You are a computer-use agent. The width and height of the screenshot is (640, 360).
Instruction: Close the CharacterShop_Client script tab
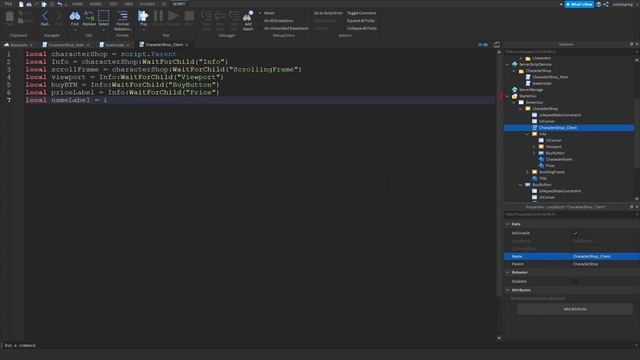(x=187, y=44)
